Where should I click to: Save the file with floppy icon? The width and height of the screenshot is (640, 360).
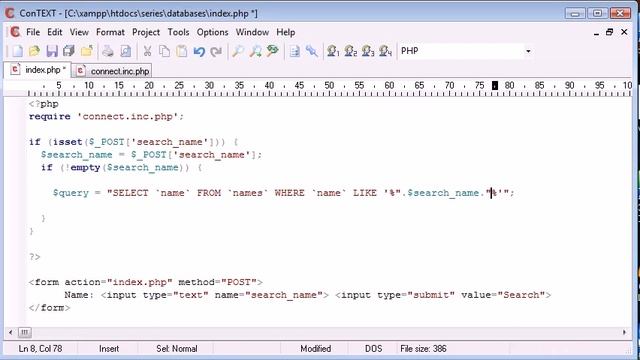(x=52, y=51)
